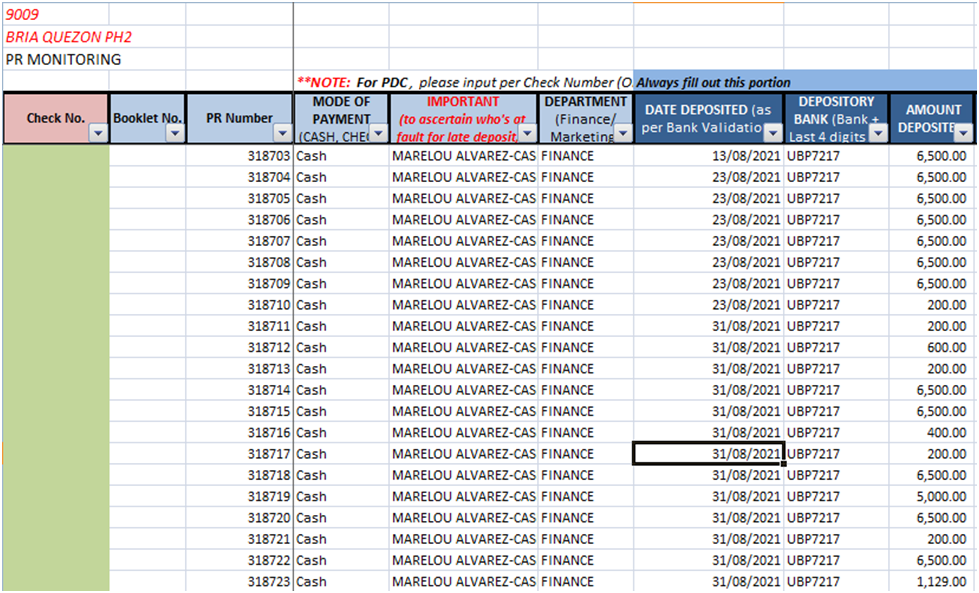Open the Check No. column filter dropdown
The width and height of the screenshot is (979, 593).
98,132
